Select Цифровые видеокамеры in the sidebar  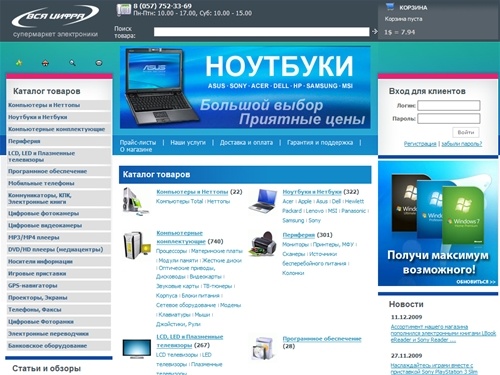tap(59, 225)
